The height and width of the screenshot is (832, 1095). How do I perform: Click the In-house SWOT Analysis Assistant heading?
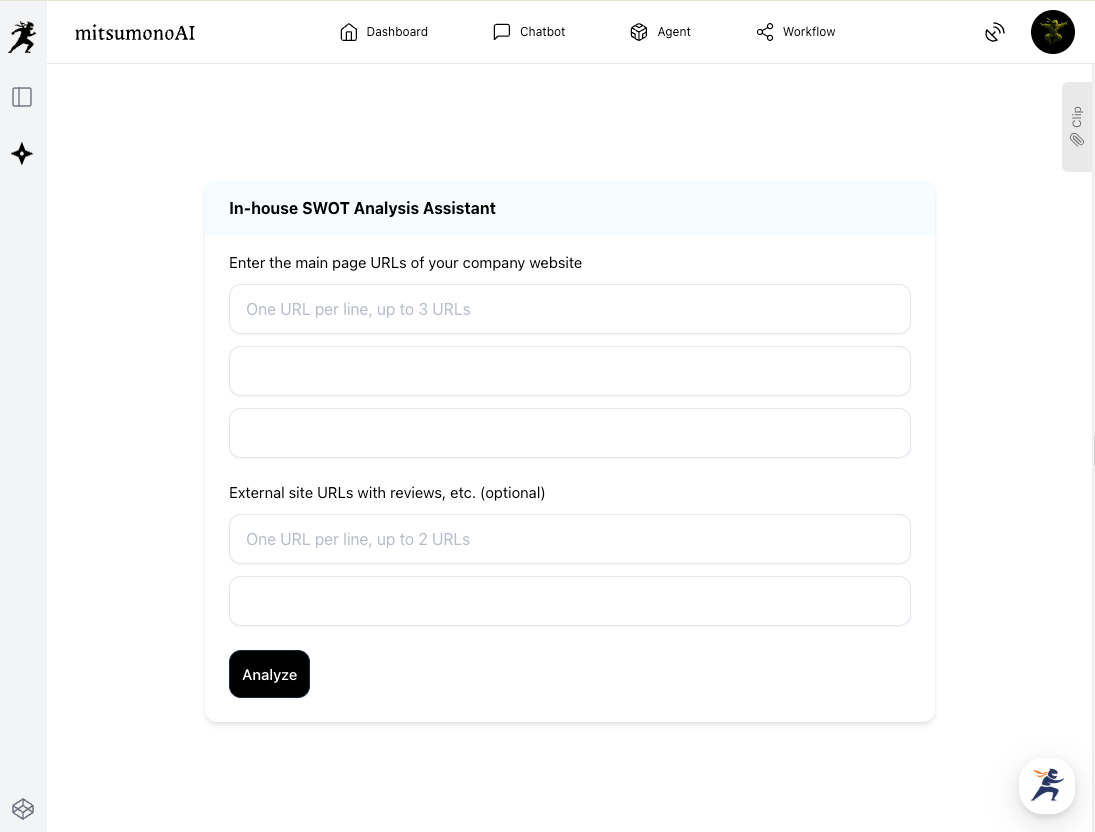pos(362,208)
